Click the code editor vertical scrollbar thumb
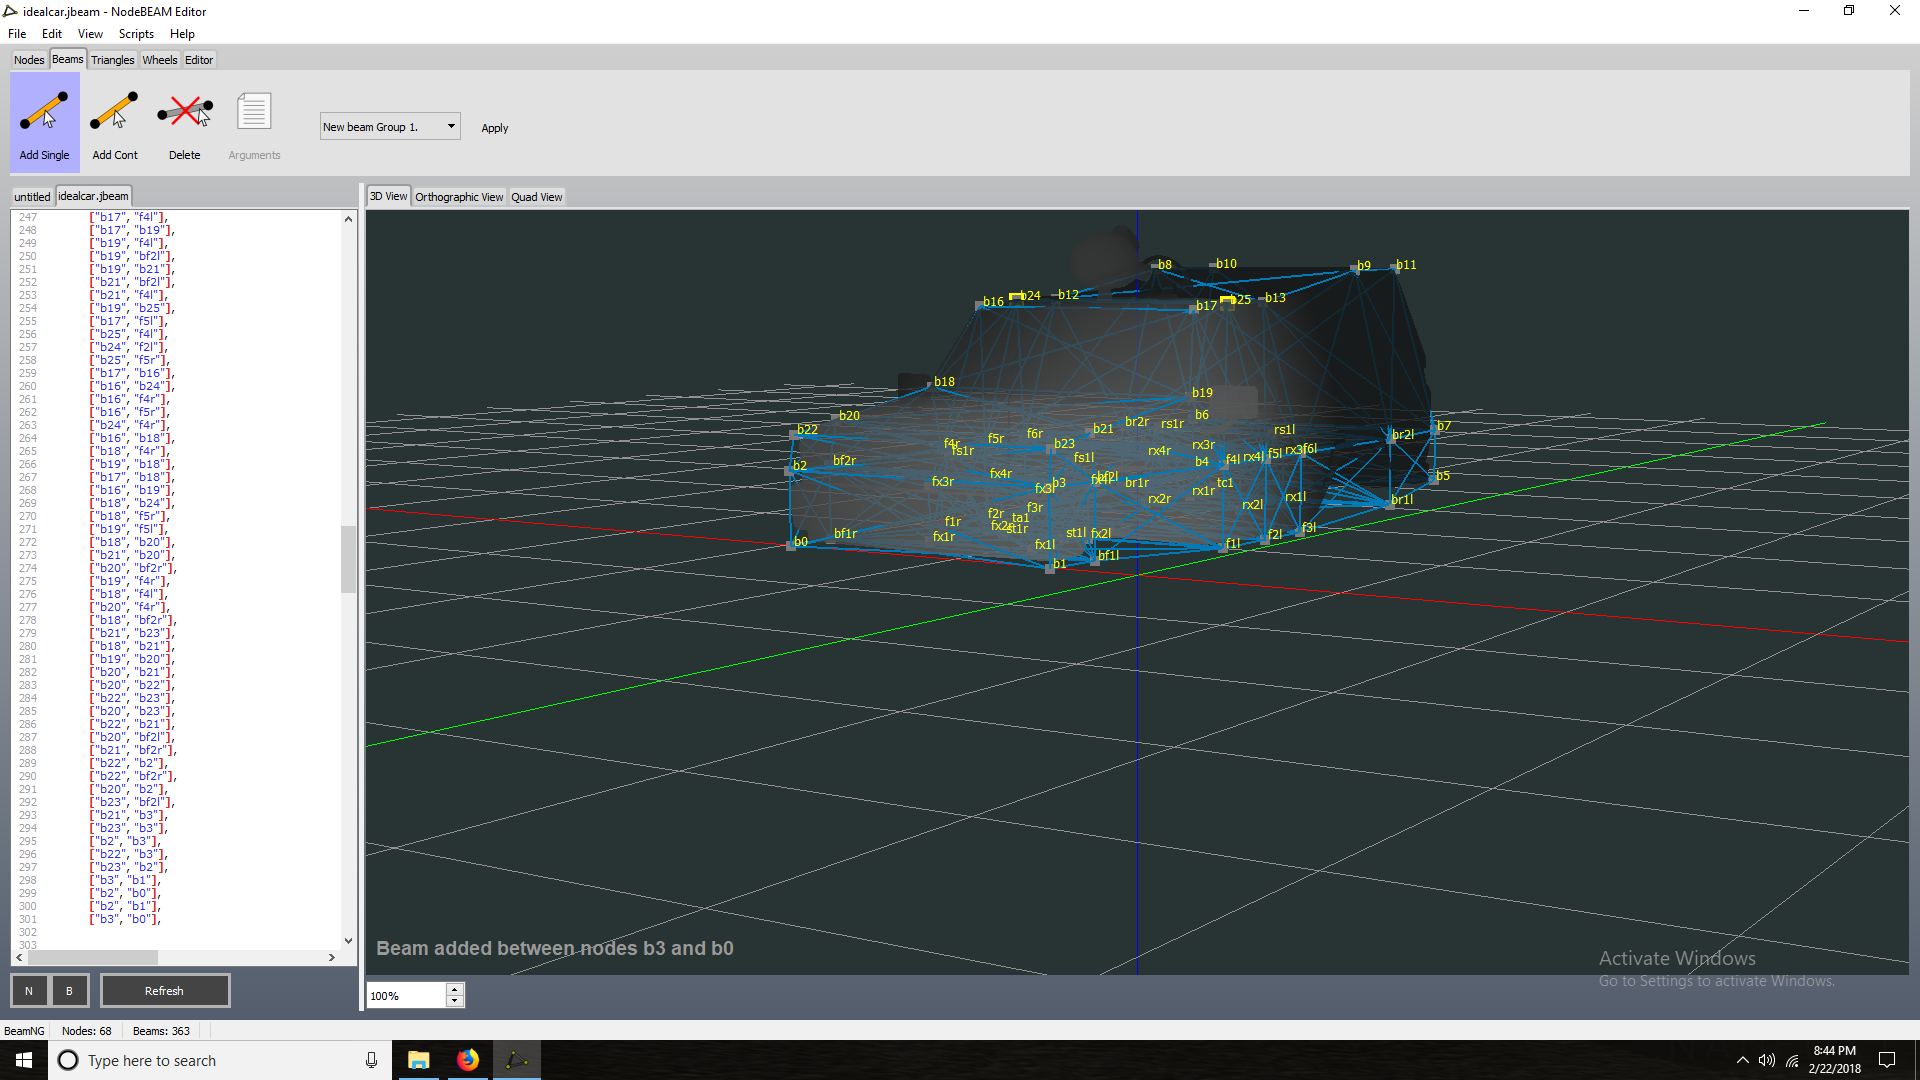 pos(348,560)
